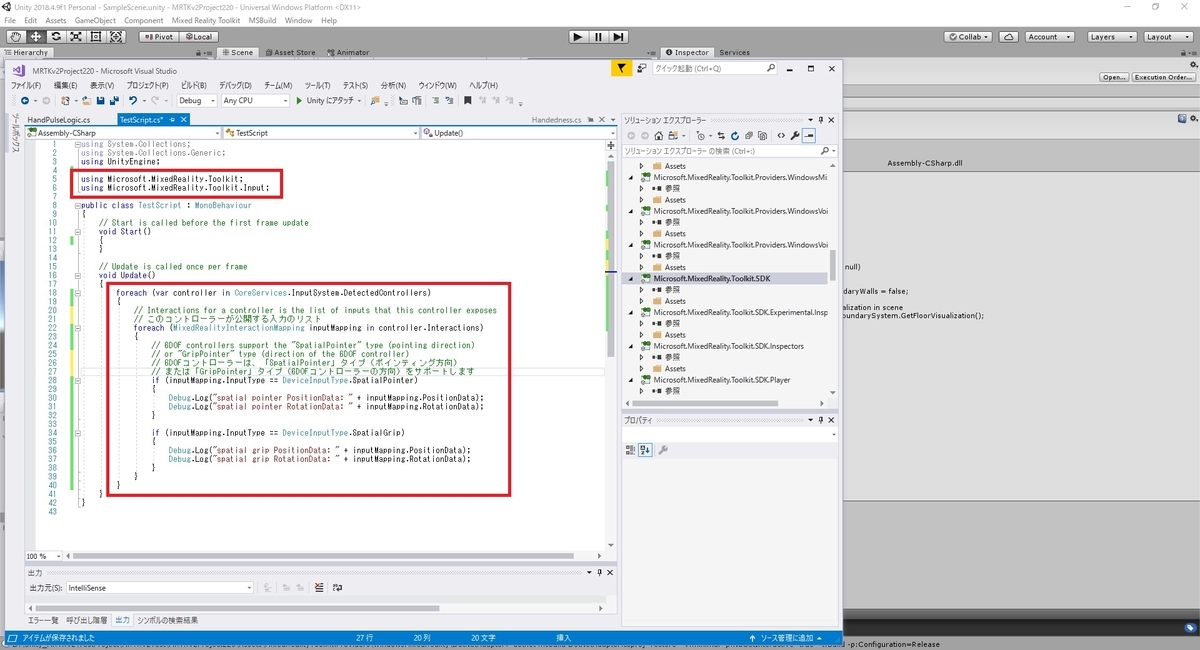Open Visual Studio デバッグ(D) menu
Image resolution: width=1200 pixels, height=650 pixels.
click(x=236, y=85)
